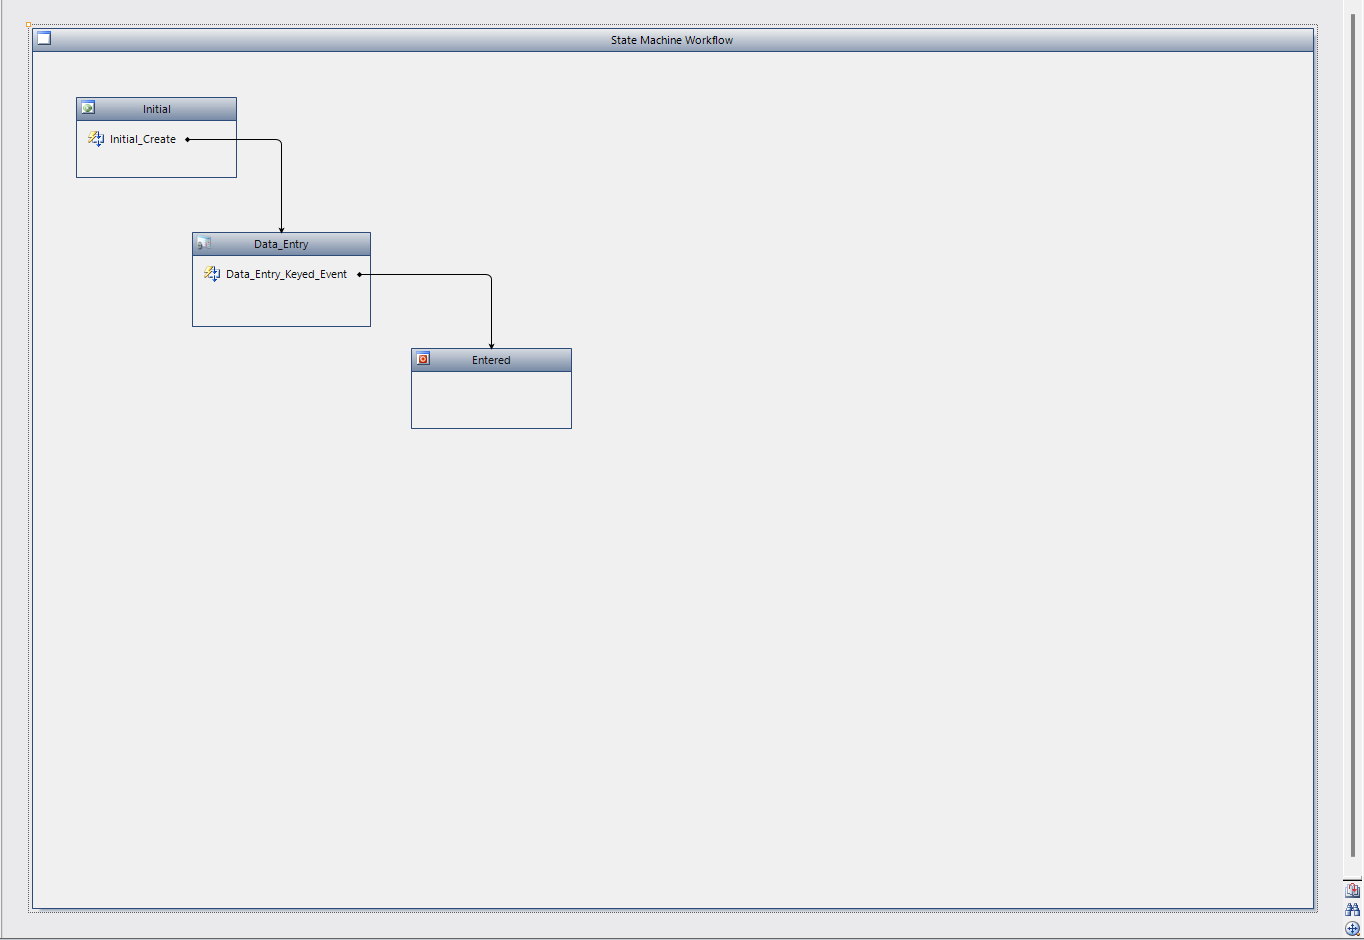The image size is (1364, 940).
Task: Click the pan navigator icon
Action: (1352, 929)
